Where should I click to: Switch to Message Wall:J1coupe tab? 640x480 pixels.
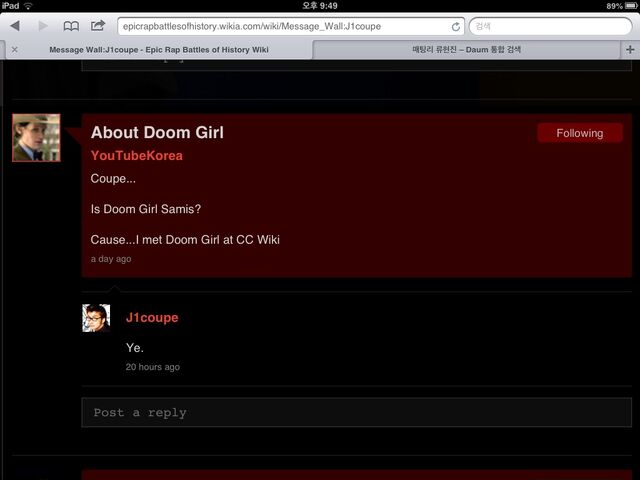(159, 50)
